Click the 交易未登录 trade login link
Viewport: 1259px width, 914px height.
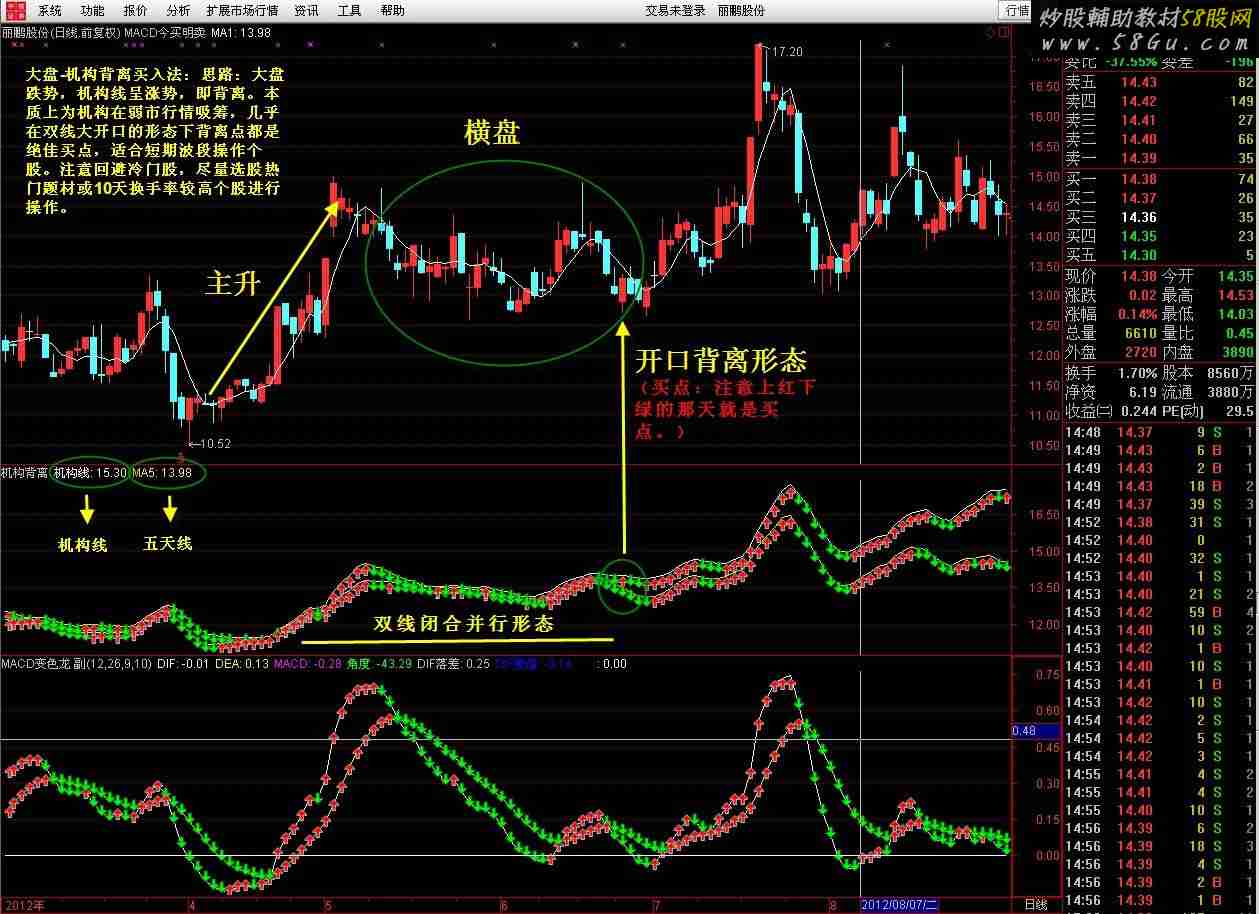(x=676, y=10)
